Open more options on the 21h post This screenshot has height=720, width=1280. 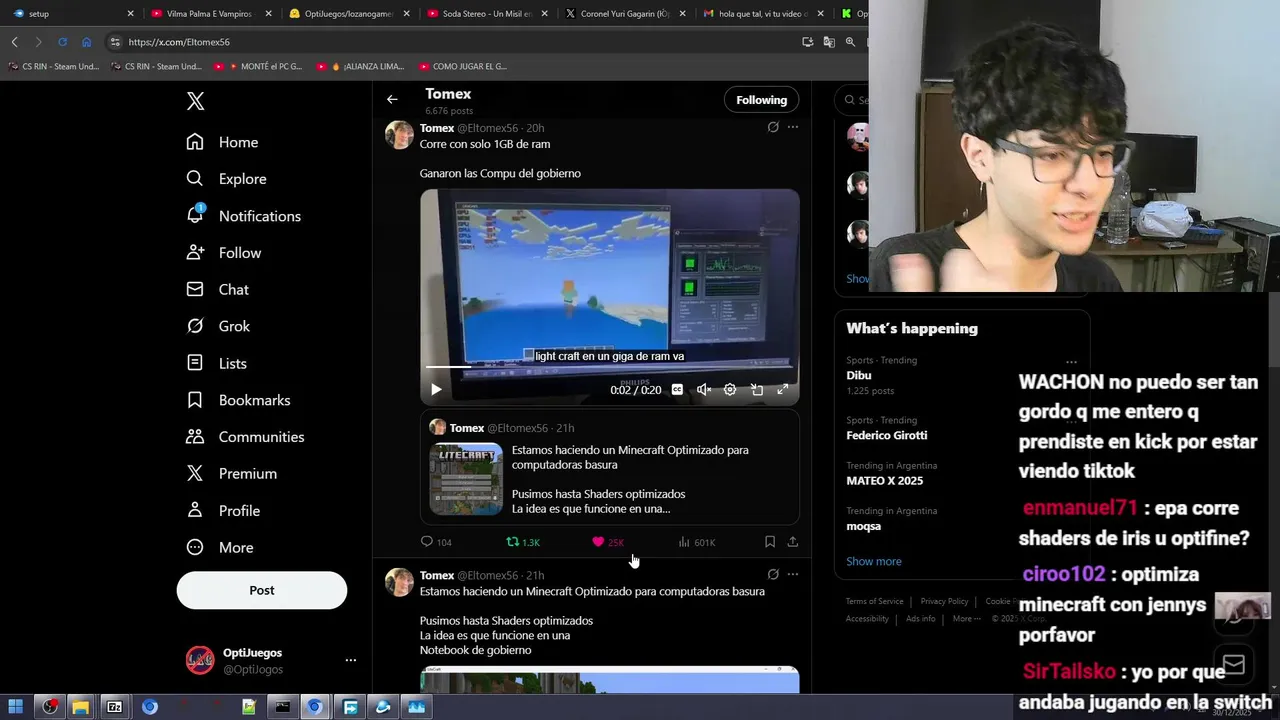pyautogui.click(x=793, y=575)
